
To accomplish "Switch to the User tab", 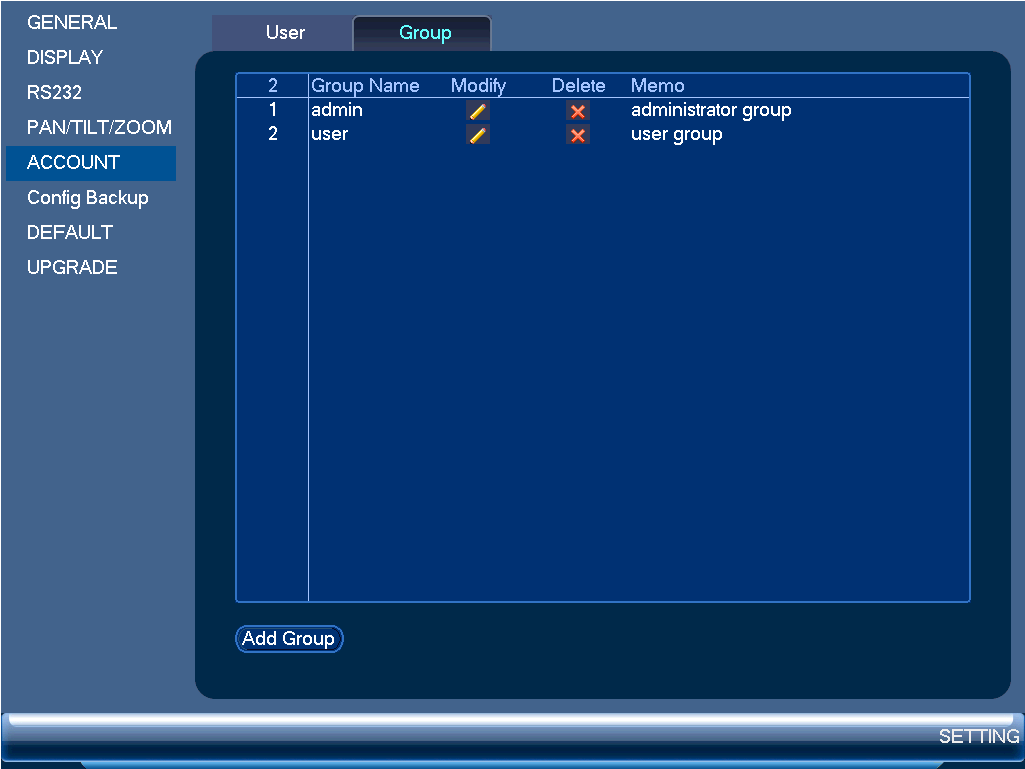I will click(285, 33).
